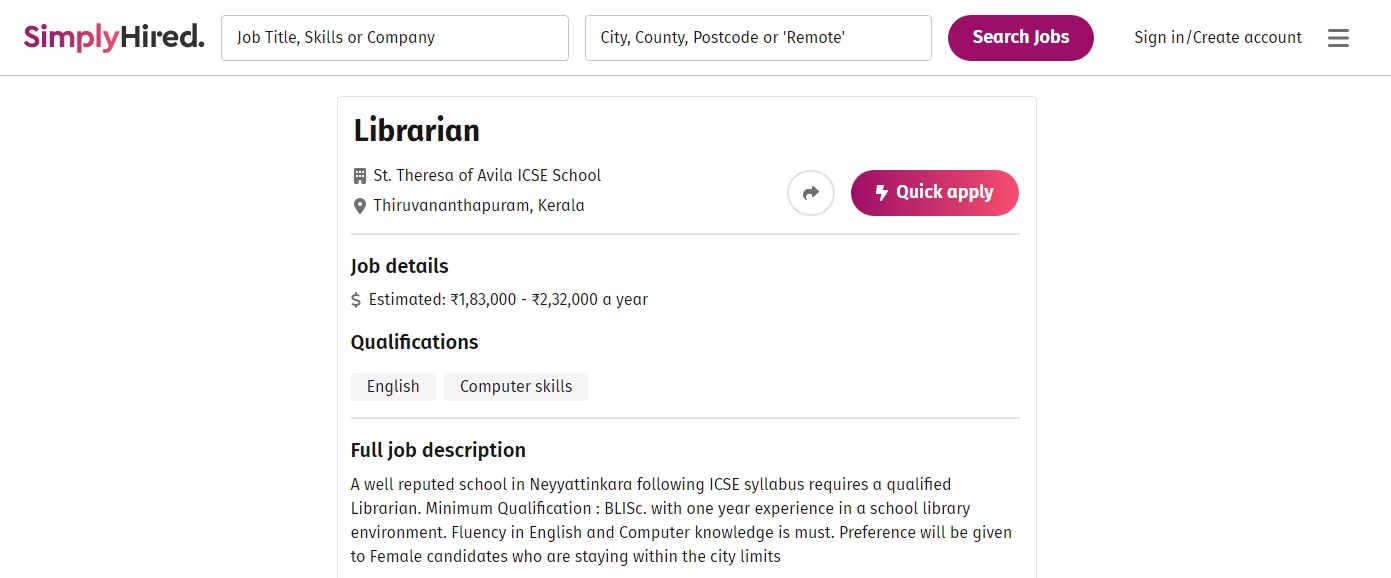This screenshot has height=578, width=1391.
Task: Open Sign in/Create account link
Action: click(1218, 38)
